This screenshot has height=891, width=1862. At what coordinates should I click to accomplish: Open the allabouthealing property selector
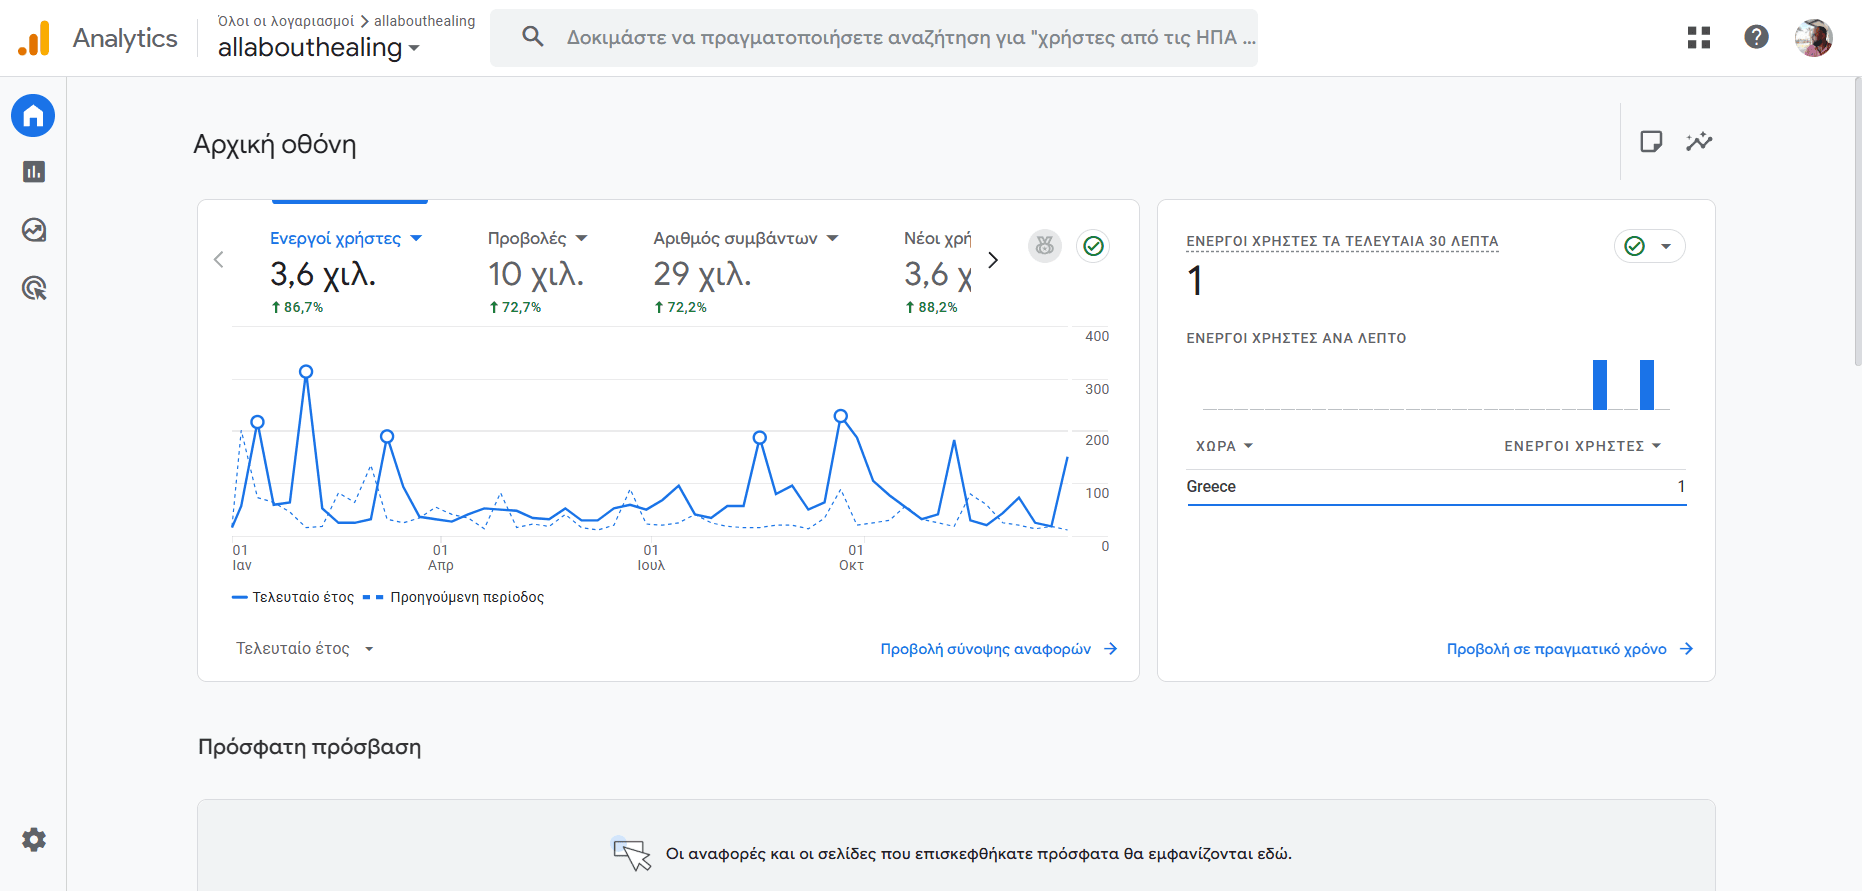pos(318,47)
